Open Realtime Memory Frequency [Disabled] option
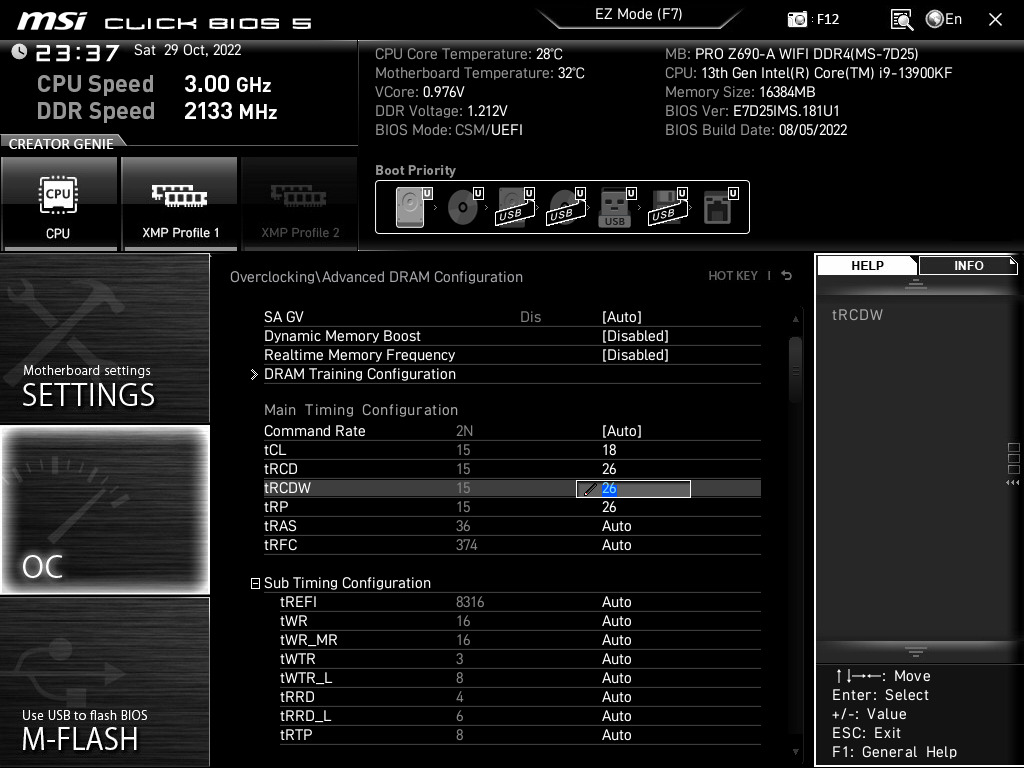1024x768 pixels. (x=635, y=355)
